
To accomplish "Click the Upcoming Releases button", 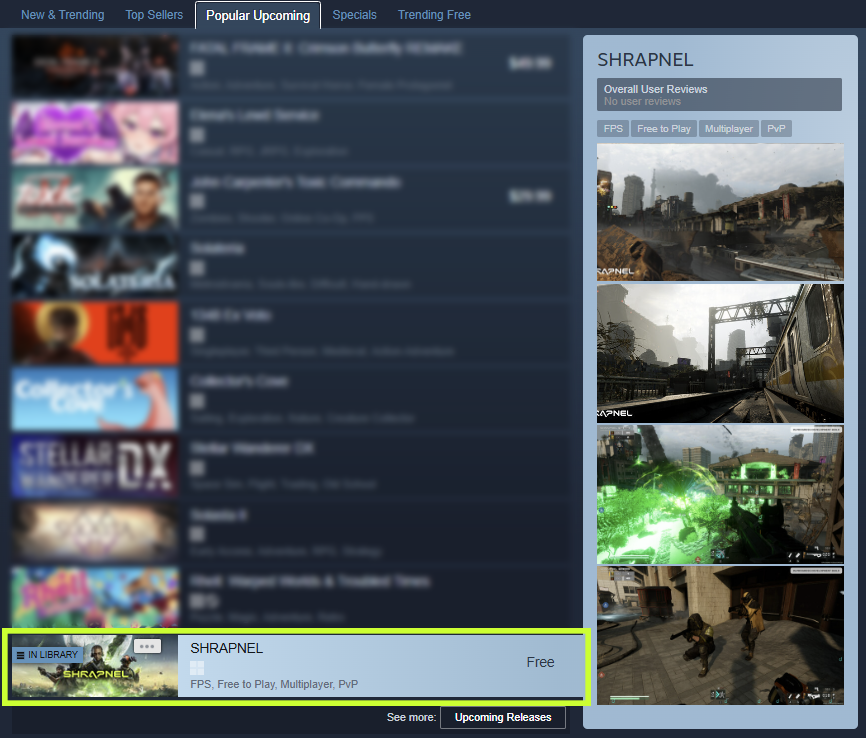I will pyautogui.click(x=503, y=717).
